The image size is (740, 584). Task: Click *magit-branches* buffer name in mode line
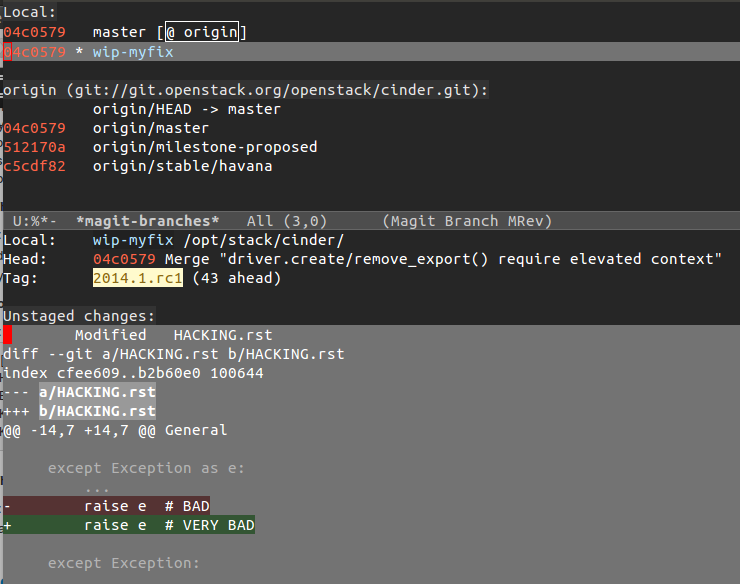tap(147, 221)
